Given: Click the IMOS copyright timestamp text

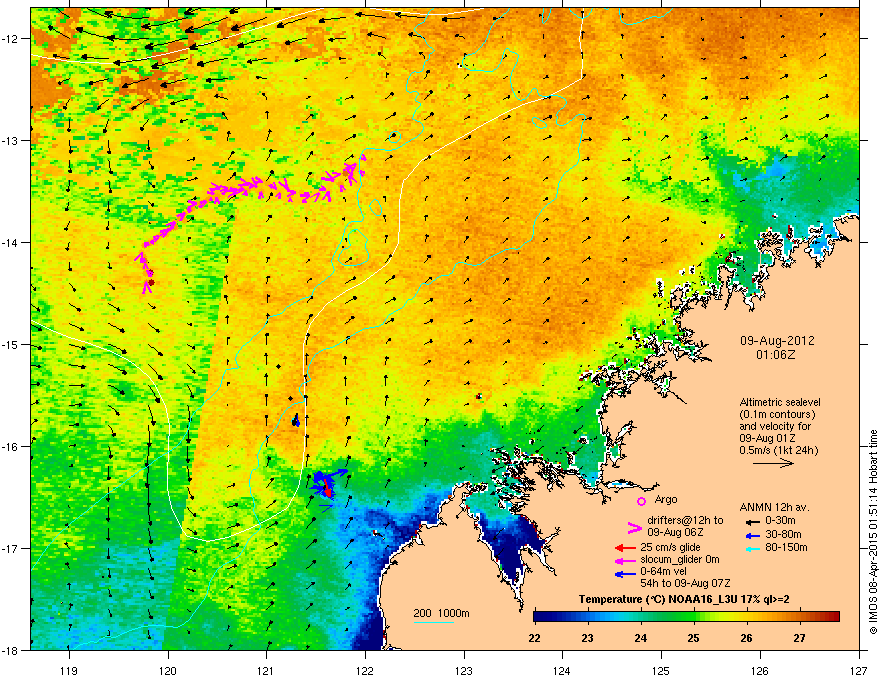Looking at the screenshot, I should pyautogui.click(x=873, y=532).
